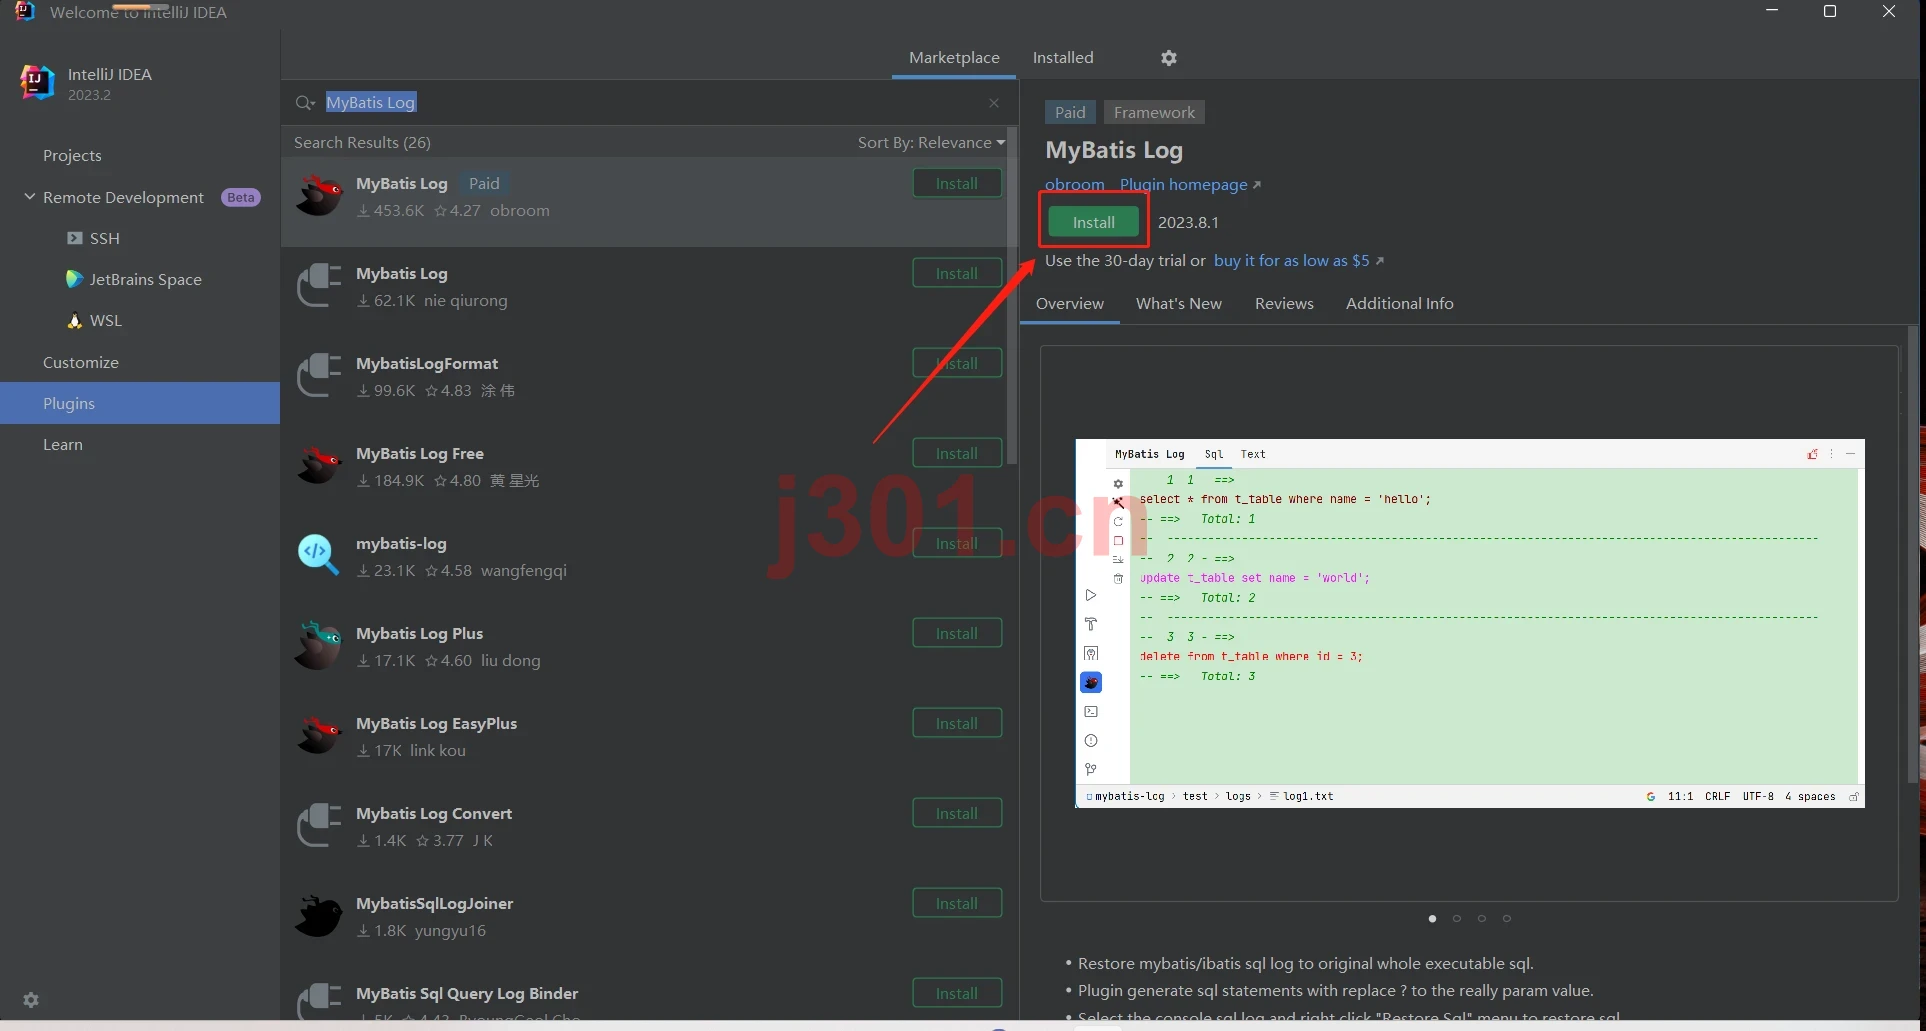This screenshot has height=1031, width=1926.
Task: Click the Framework tag in plugin details
Action: (x=1154, y=113)
